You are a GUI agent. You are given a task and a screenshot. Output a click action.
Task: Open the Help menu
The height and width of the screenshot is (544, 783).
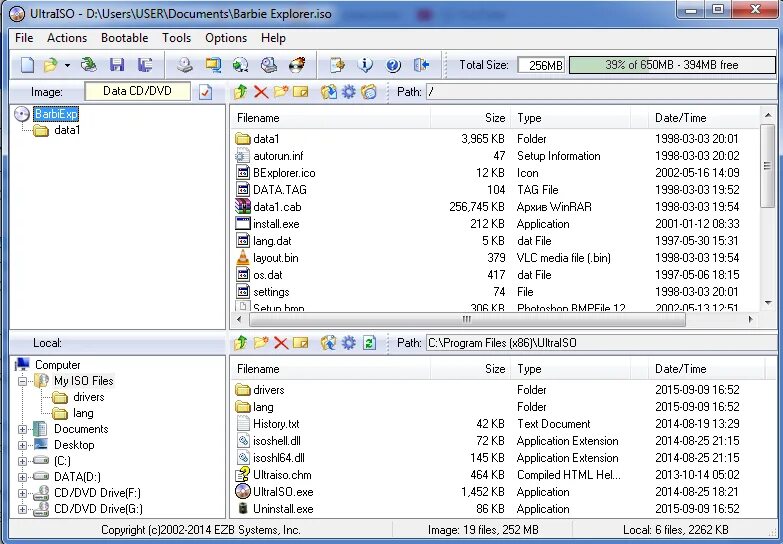point(273,38)
